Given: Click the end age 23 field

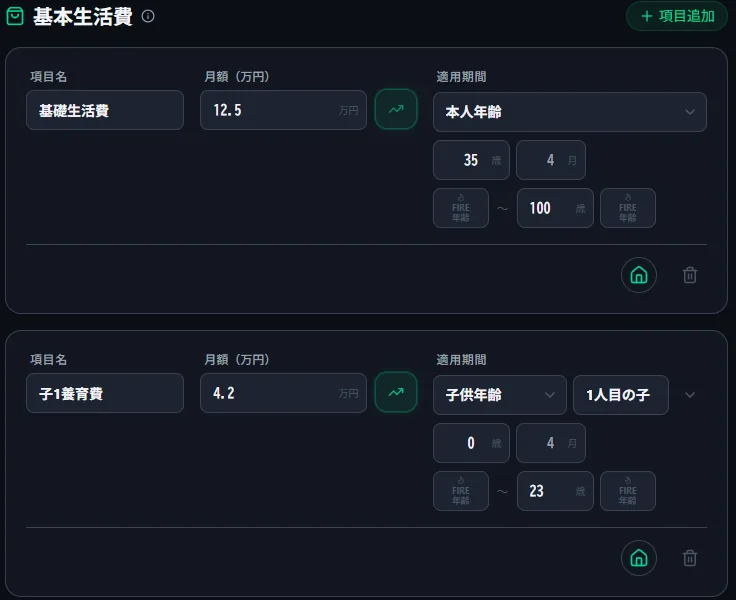Looking at the screenshot, I should pyautogui.click(x=555, y=491).
